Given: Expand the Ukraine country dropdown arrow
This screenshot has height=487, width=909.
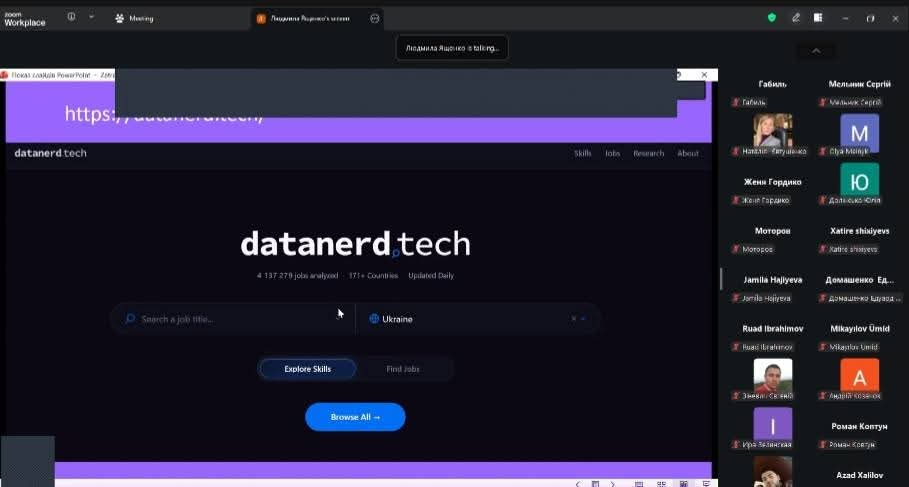Looking at the screenshot, I should point(584,319).
